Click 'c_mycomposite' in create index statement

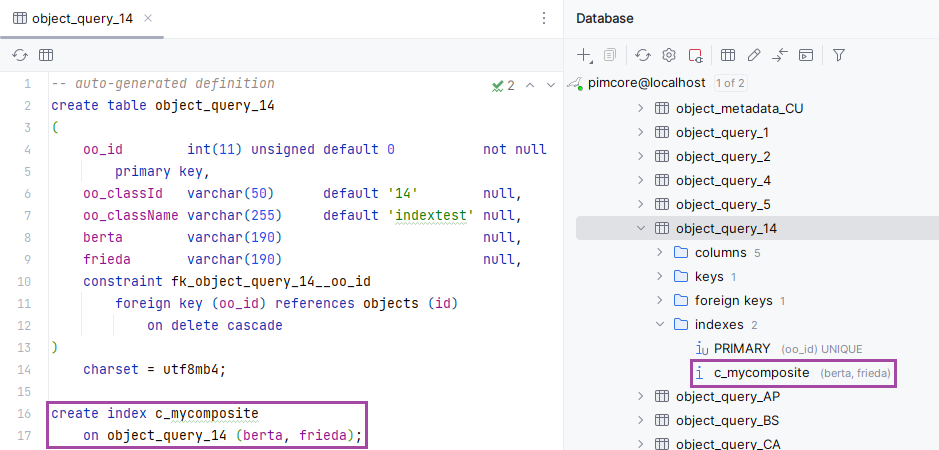click(x=207, y=413)
